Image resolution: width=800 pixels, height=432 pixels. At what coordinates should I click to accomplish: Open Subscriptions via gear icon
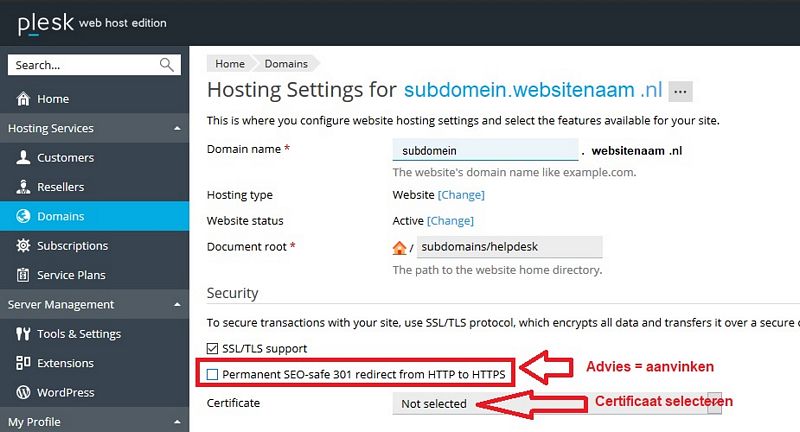point(23,245)
